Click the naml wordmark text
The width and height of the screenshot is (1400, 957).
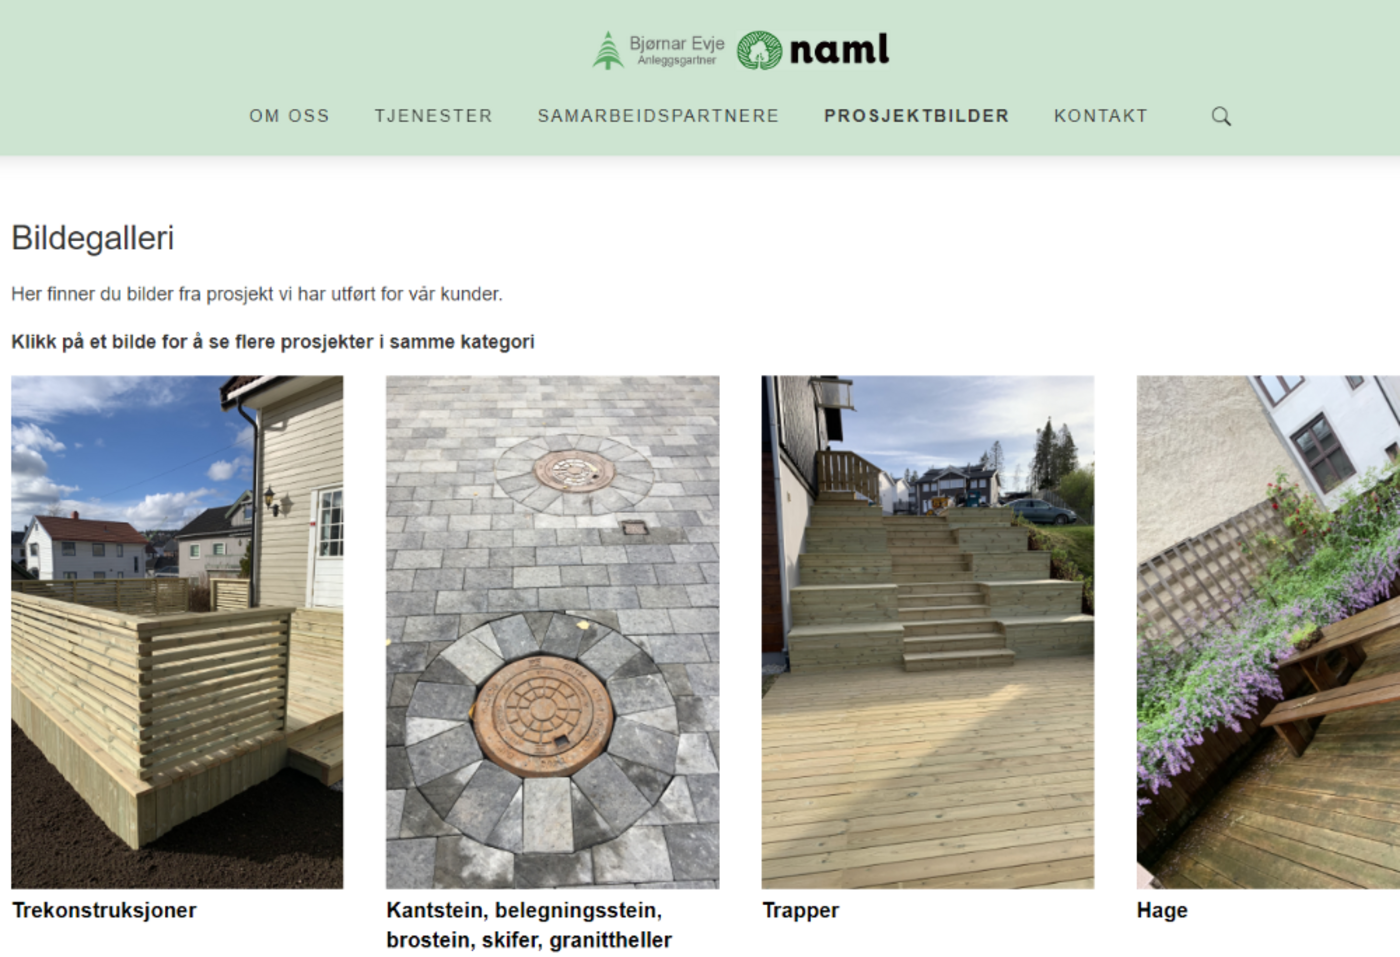pyautogui.click(x=839, y=49)
